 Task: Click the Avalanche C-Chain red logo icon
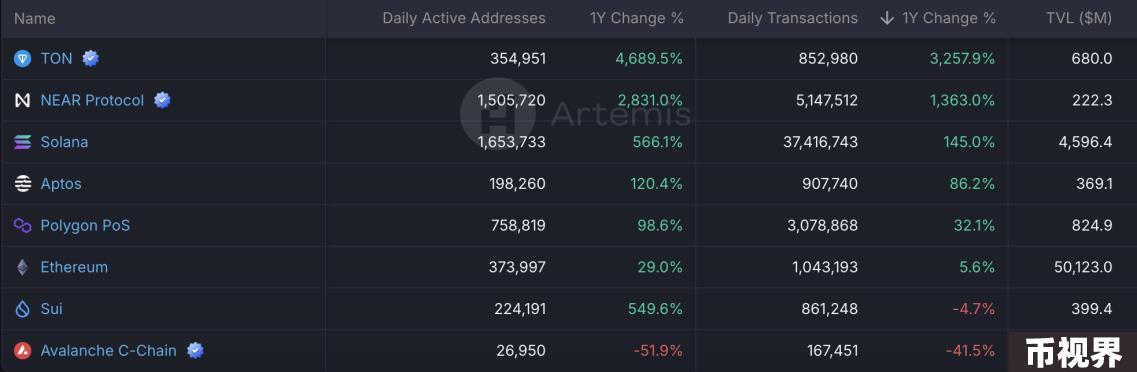[x=22, y=351]
